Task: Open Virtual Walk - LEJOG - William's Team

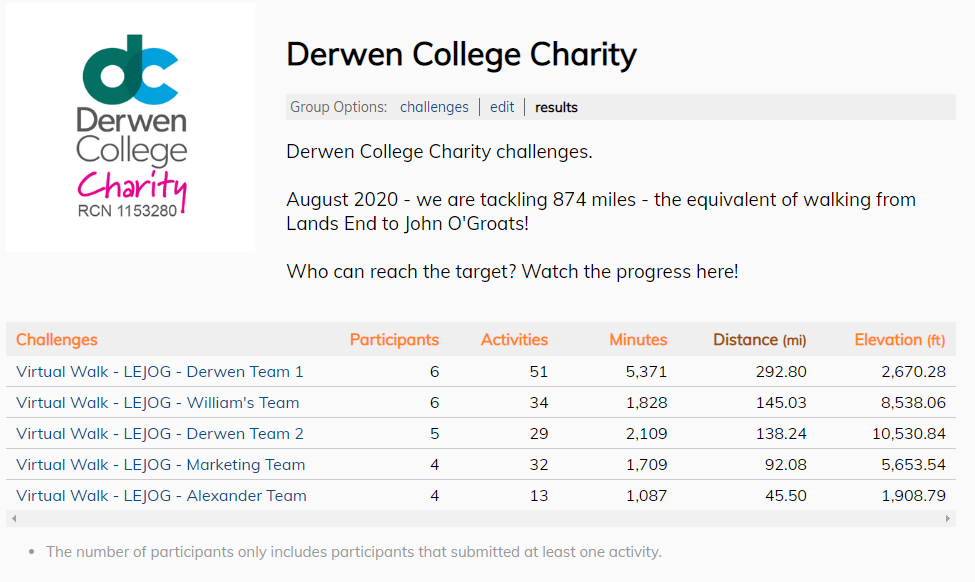Action: point(158,403)
